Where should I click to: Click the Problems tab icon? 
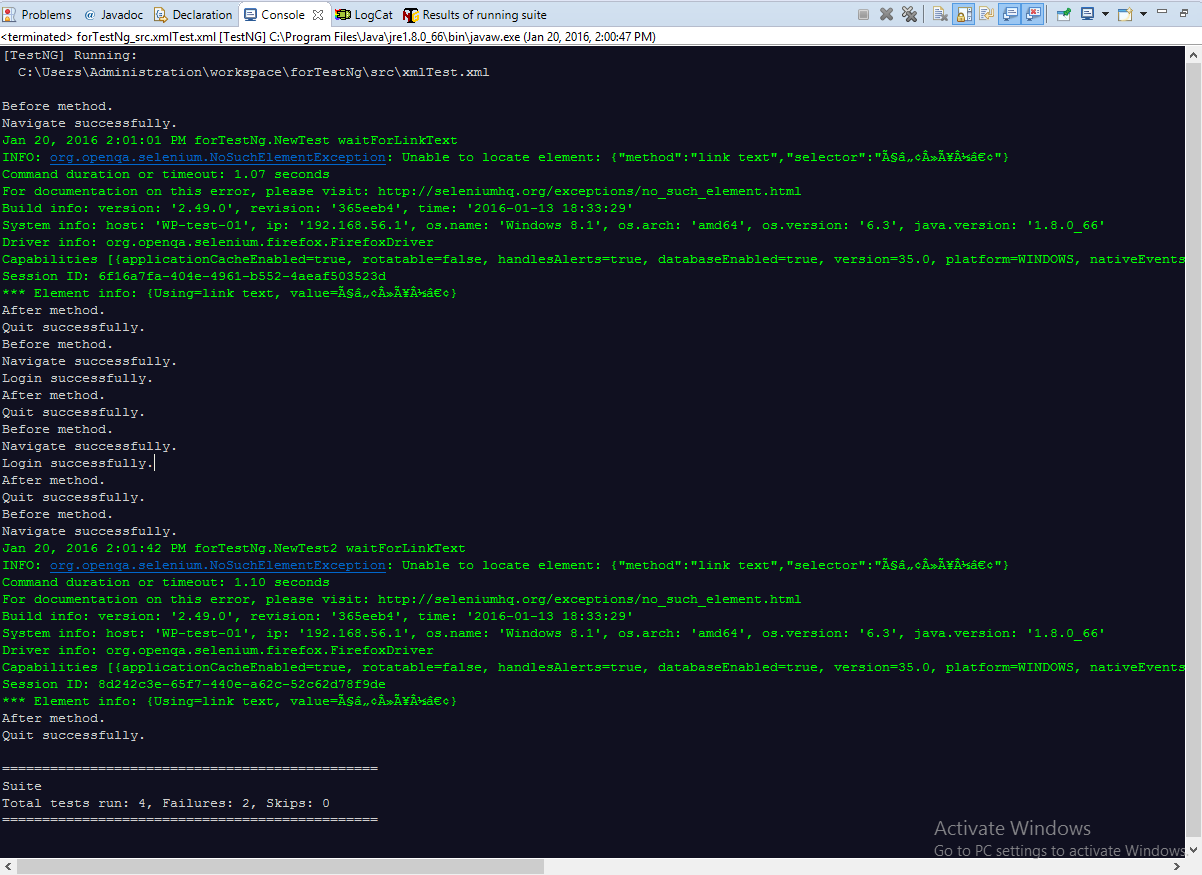click(x=11, y=15)
